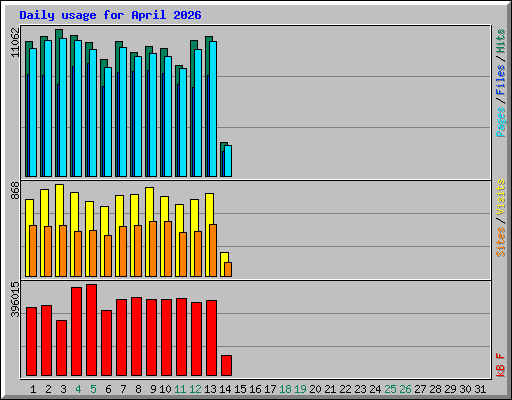
Task: Click the orange sites bar for day 10
Action: [x=168, y=249]
